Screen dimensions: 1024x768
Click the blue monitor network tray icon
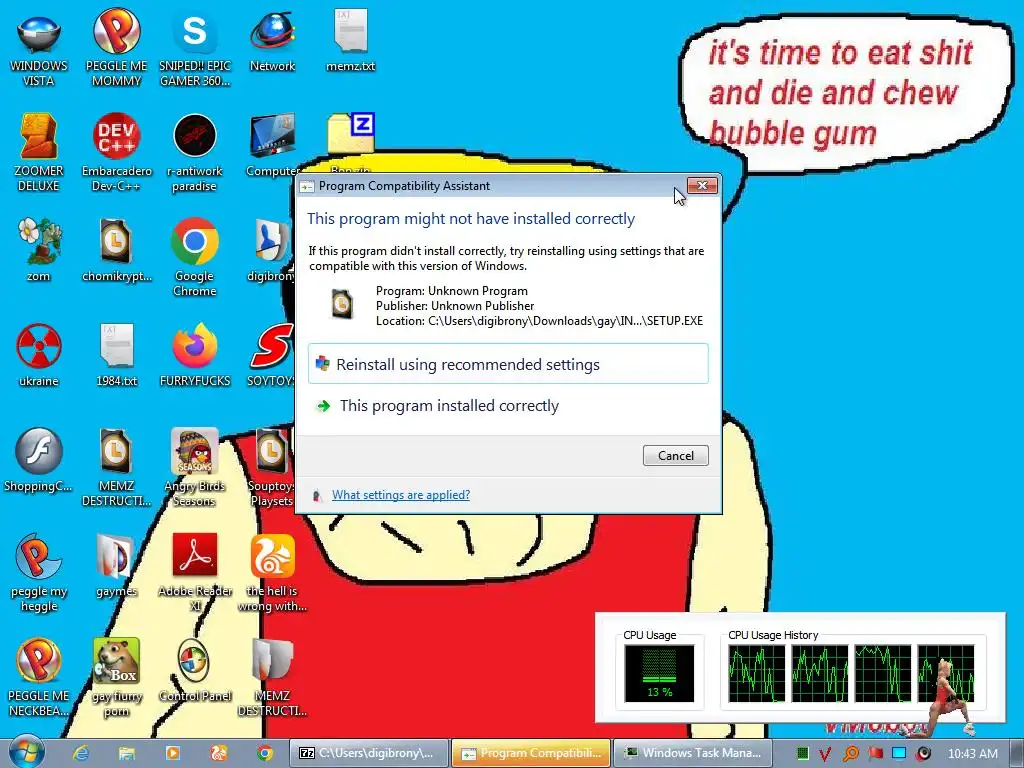[x=899, y=754]
